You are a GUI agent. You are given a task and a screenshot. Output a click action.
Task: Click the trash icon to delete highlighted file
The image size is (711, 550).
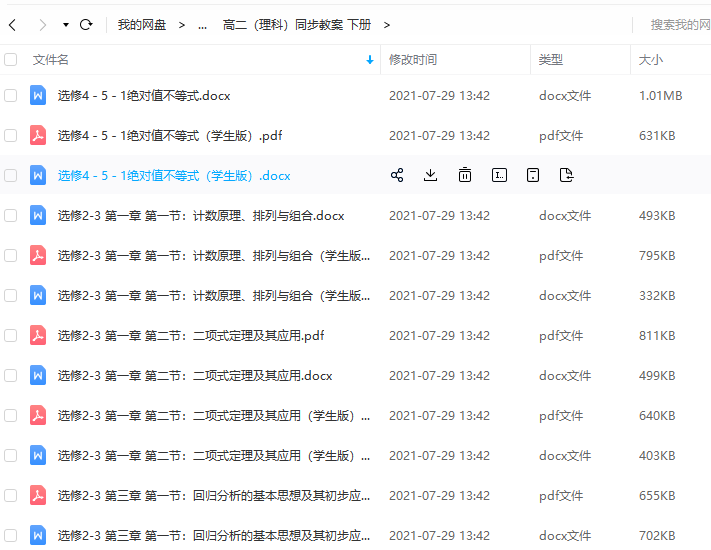[465, 175]
